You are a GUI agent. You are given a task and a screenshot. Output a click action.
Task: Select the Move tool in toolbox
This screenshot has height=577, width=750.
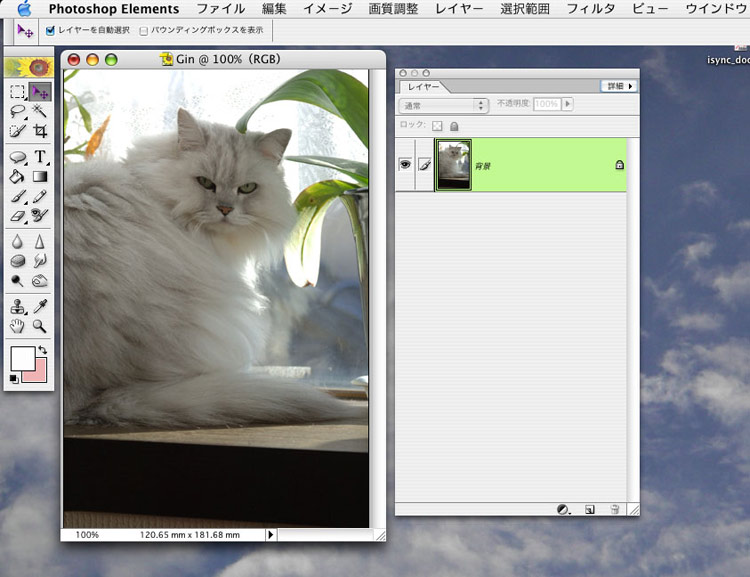tap(40, 92)
